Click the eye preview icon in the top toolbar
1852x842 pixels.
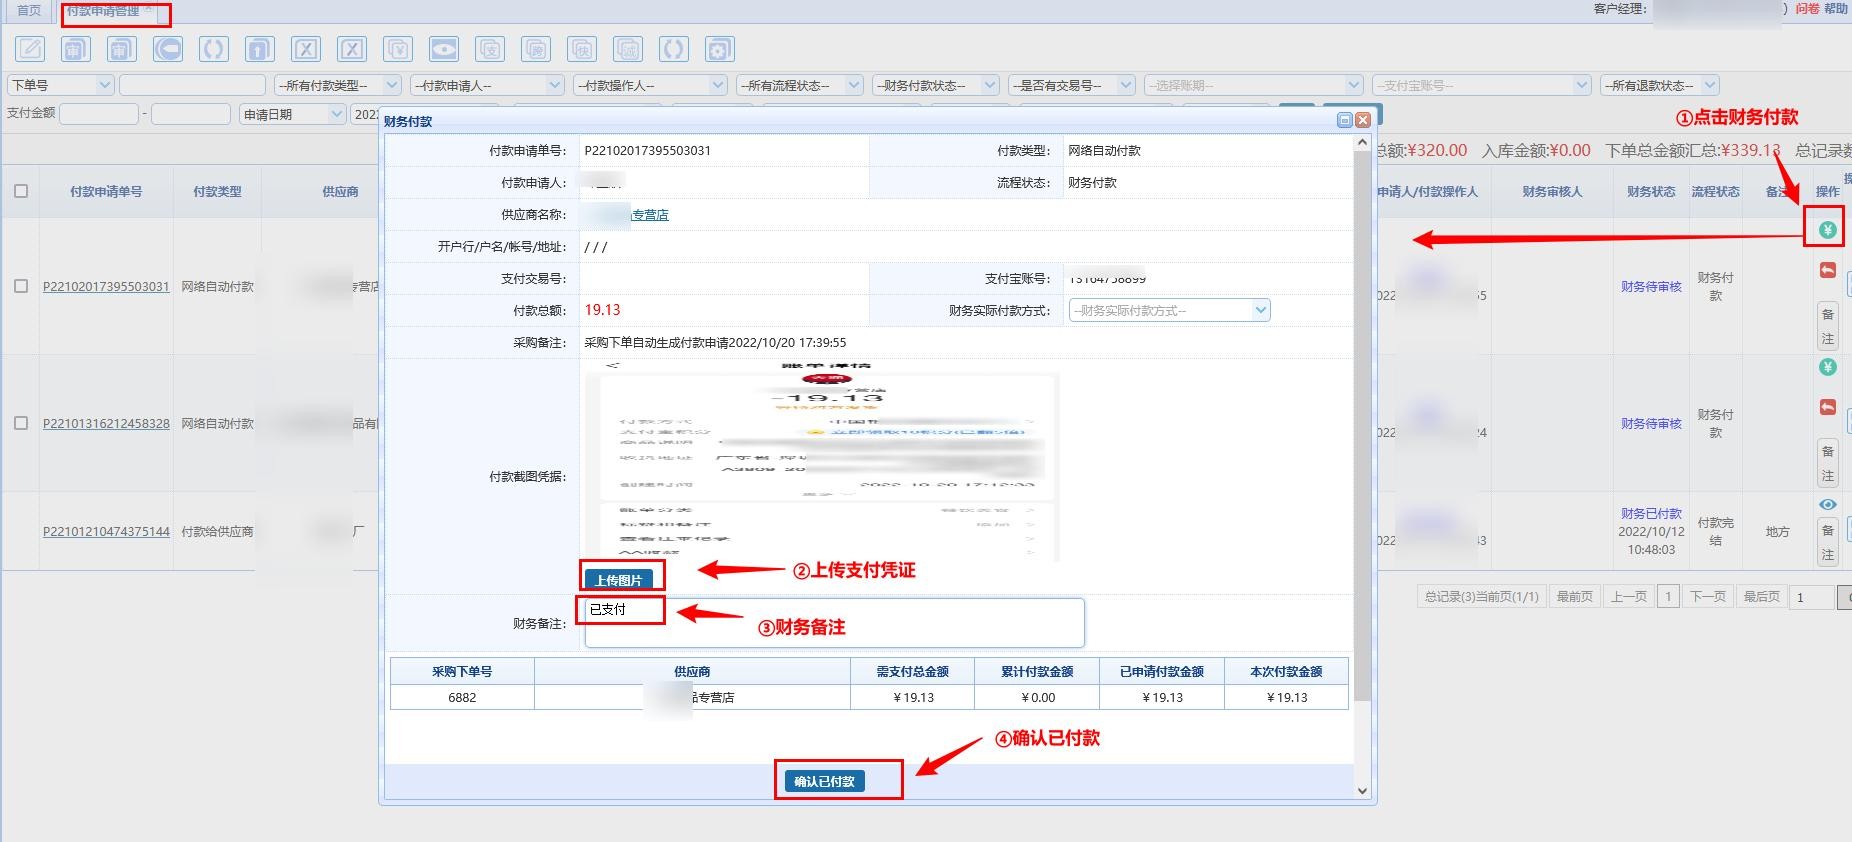coord(443,48)
